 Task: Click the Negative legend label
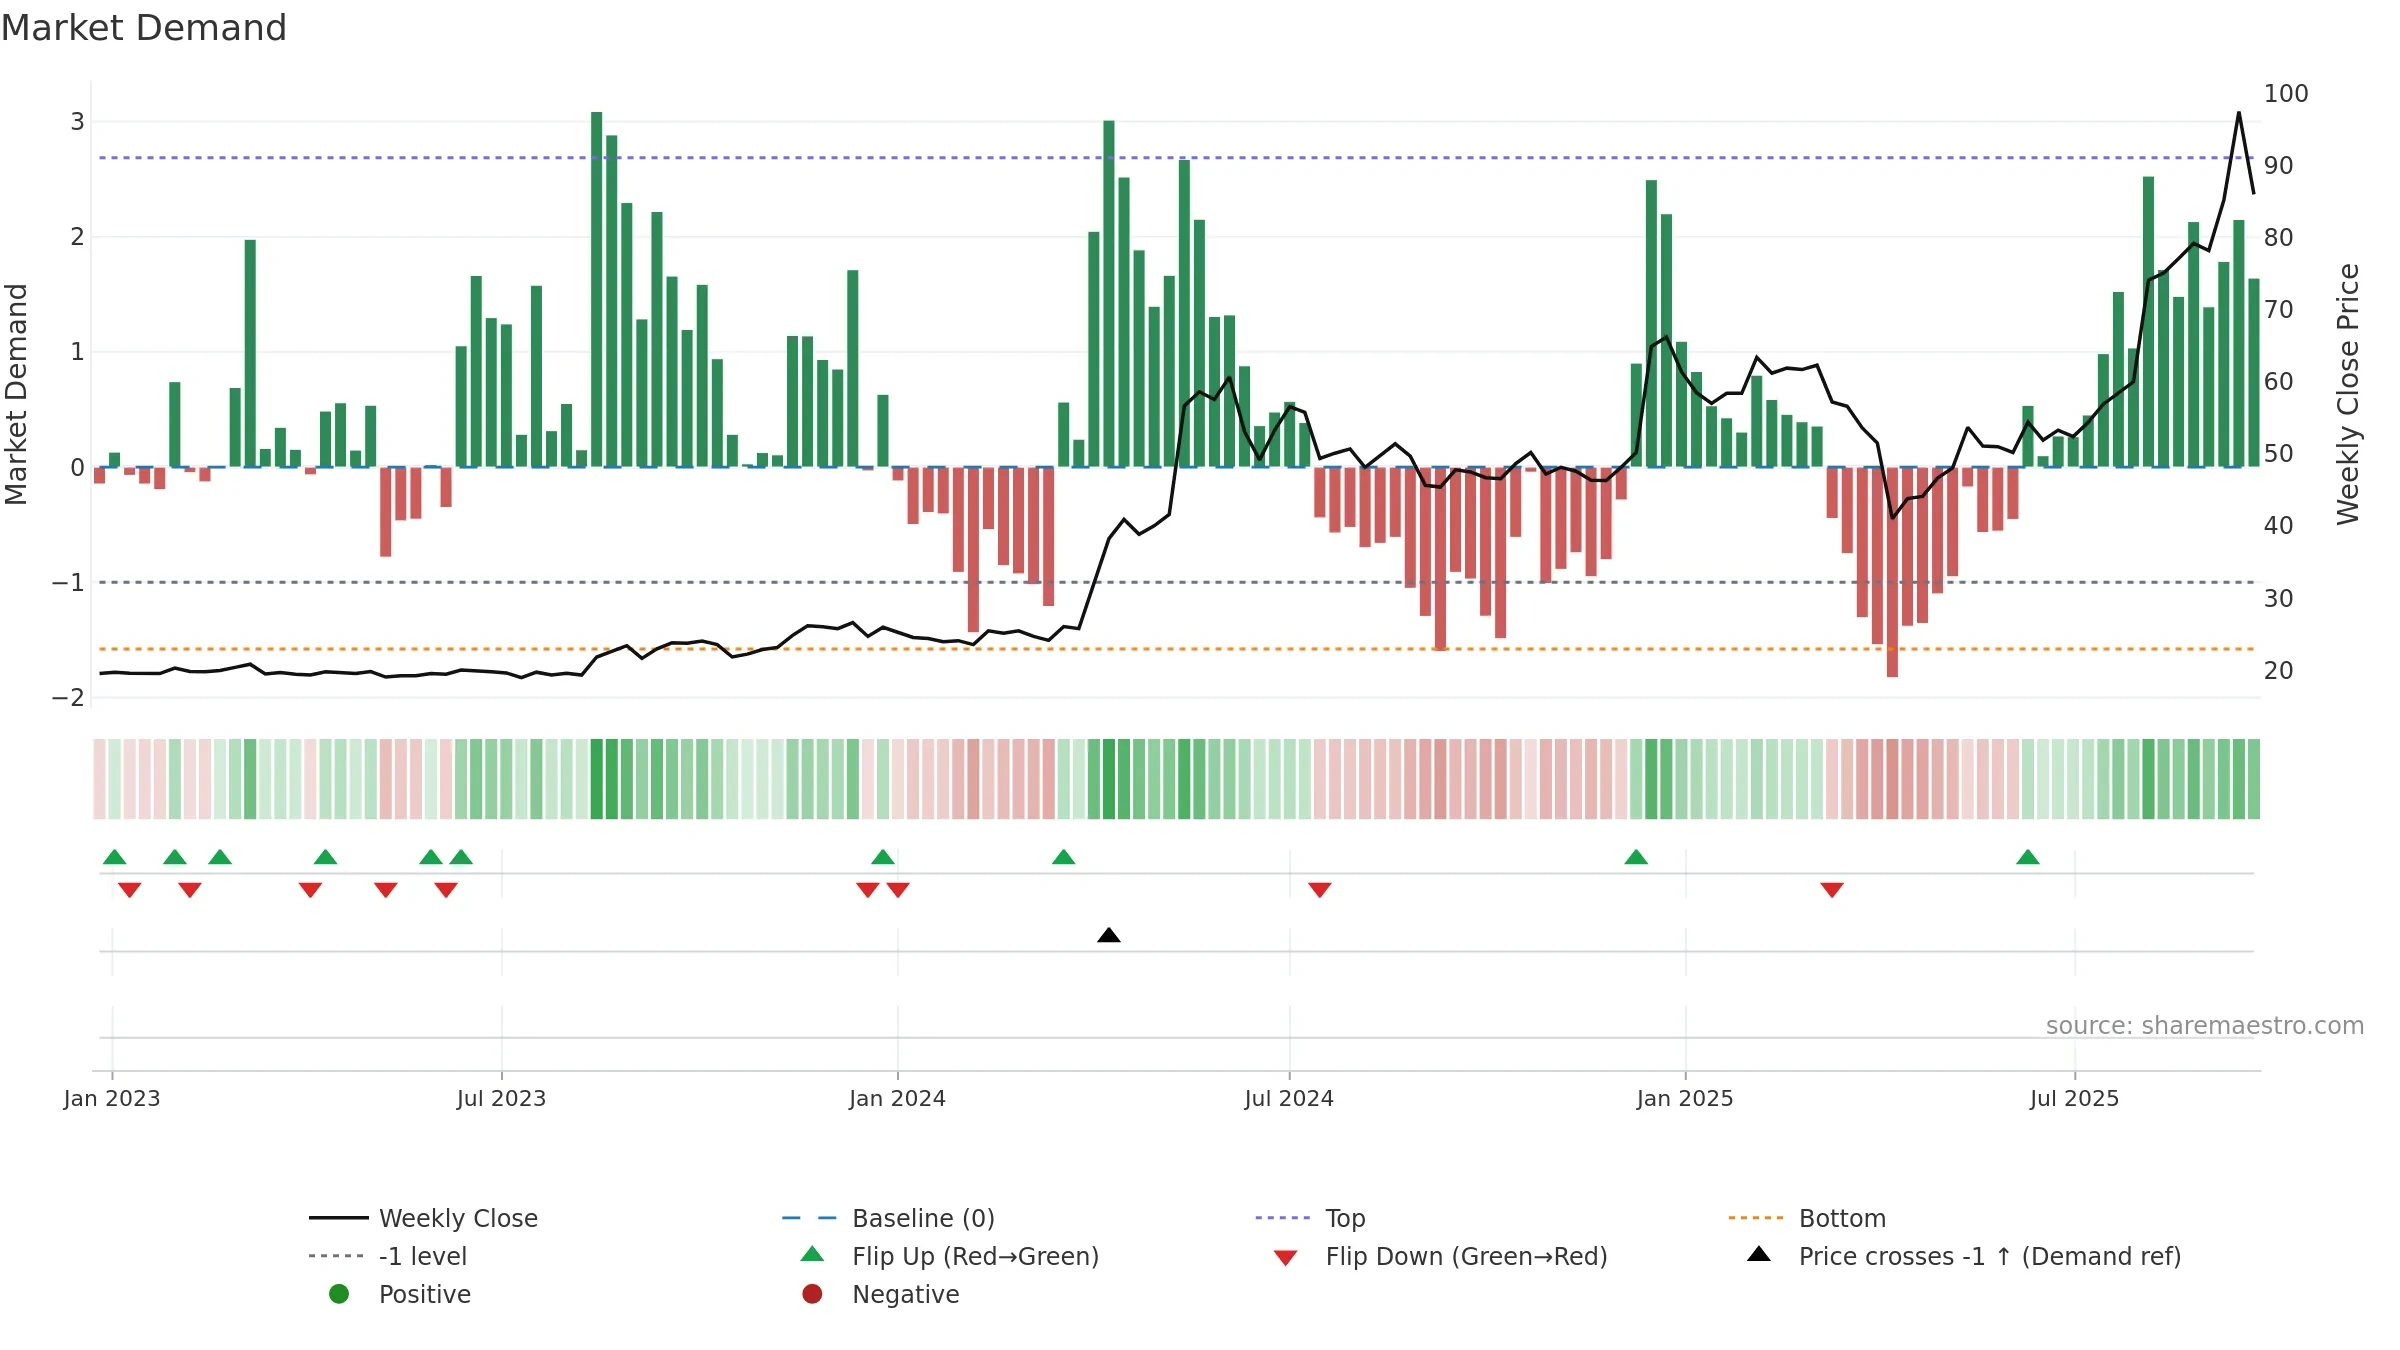pyautogui.click(x=905, y=1294)
